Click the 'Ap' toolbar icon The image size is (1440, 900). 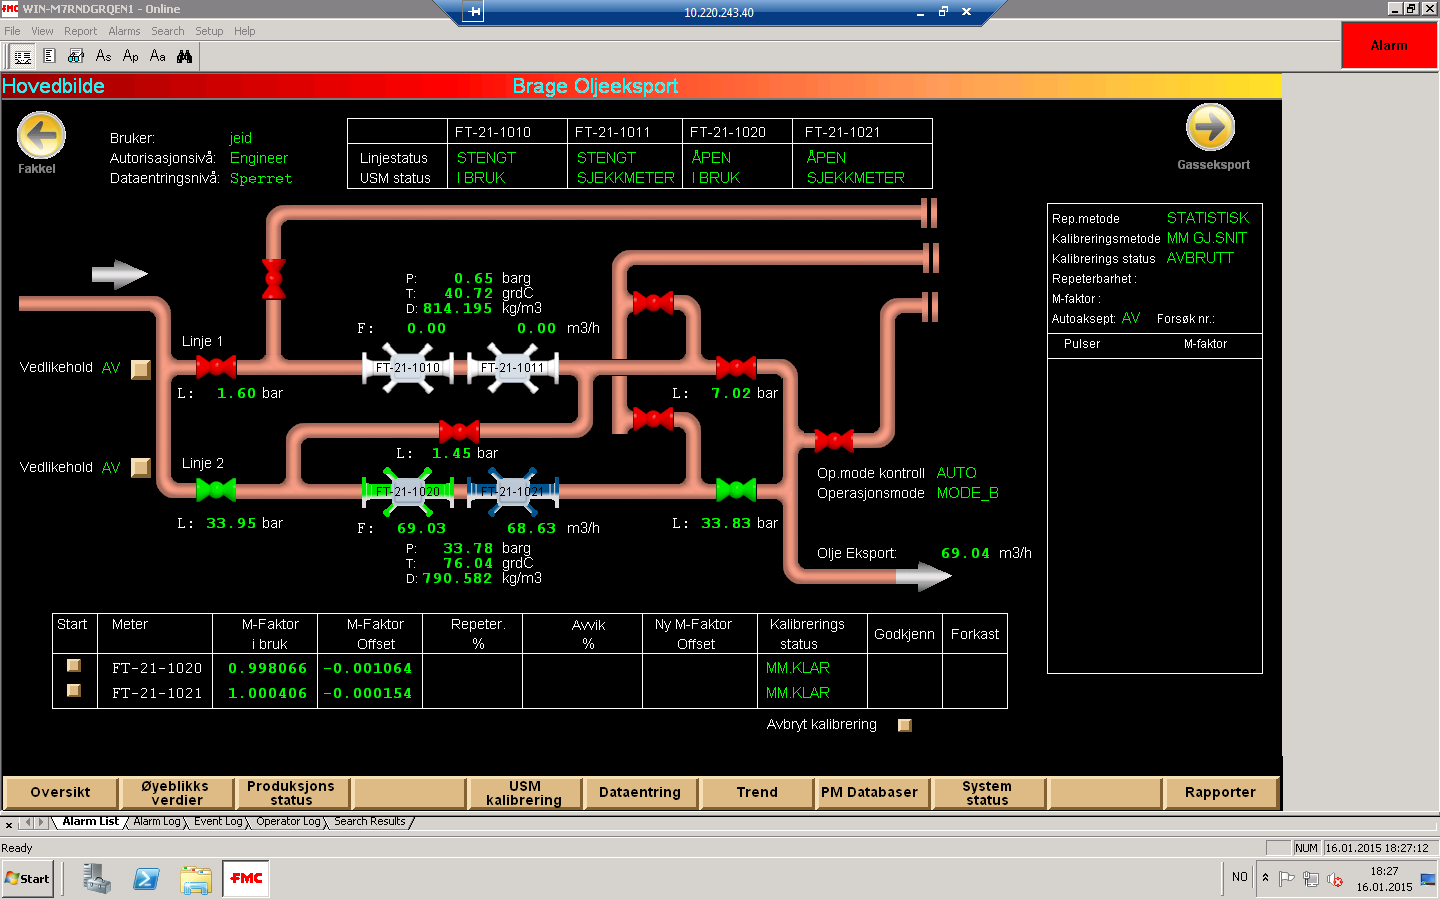pos(130,56)
